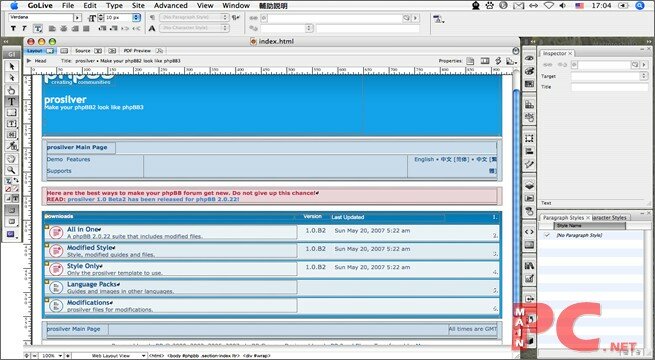
Task: Switch to the Character Styles tab
Action: [609, 218]
